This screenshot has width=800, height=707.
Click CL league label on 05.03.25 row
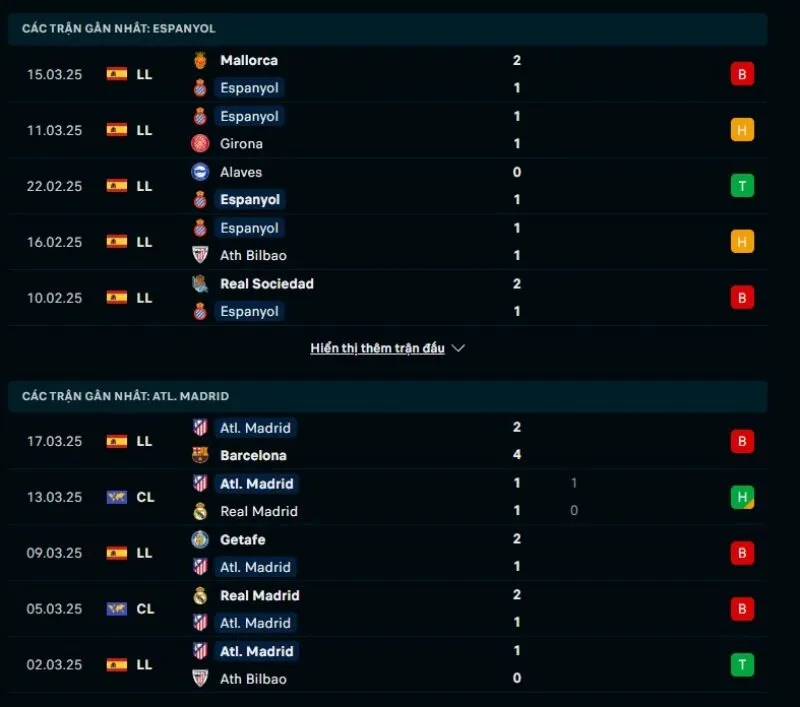[145, 609]
